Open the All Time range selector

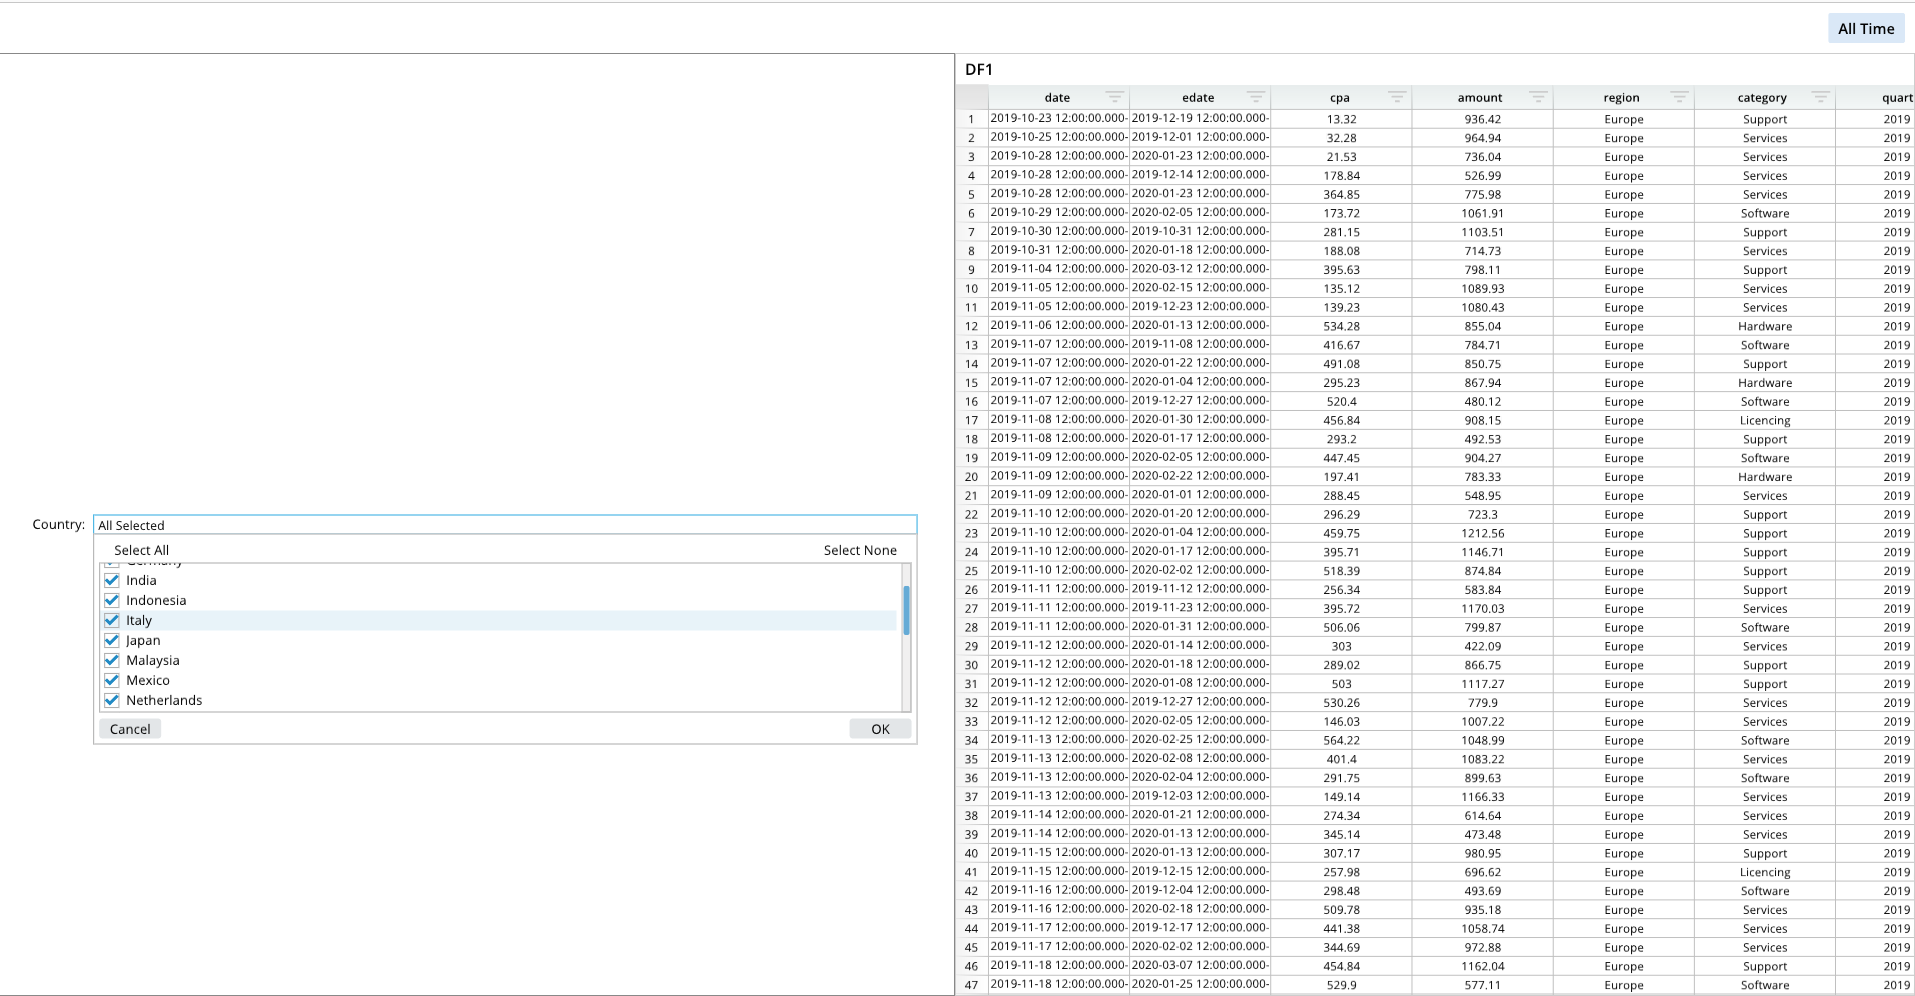pos(1866,29)
